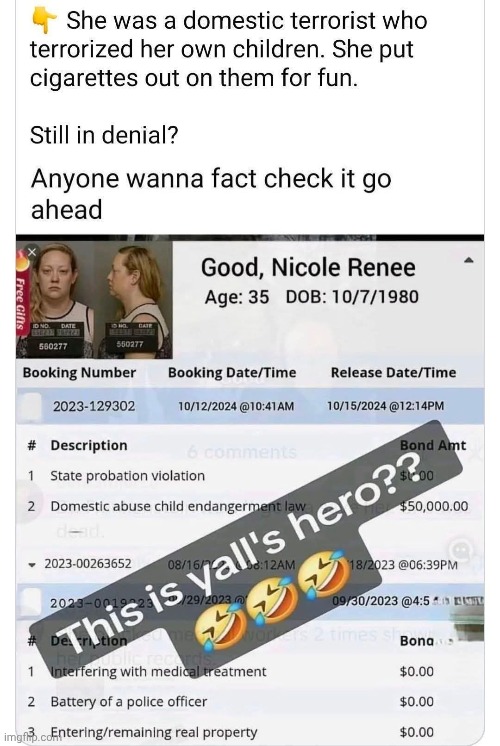Screen dimensions: 500x746
Task: Tick the box beside the 09/30/2023 booking row
Action: (x=31, y=600)
